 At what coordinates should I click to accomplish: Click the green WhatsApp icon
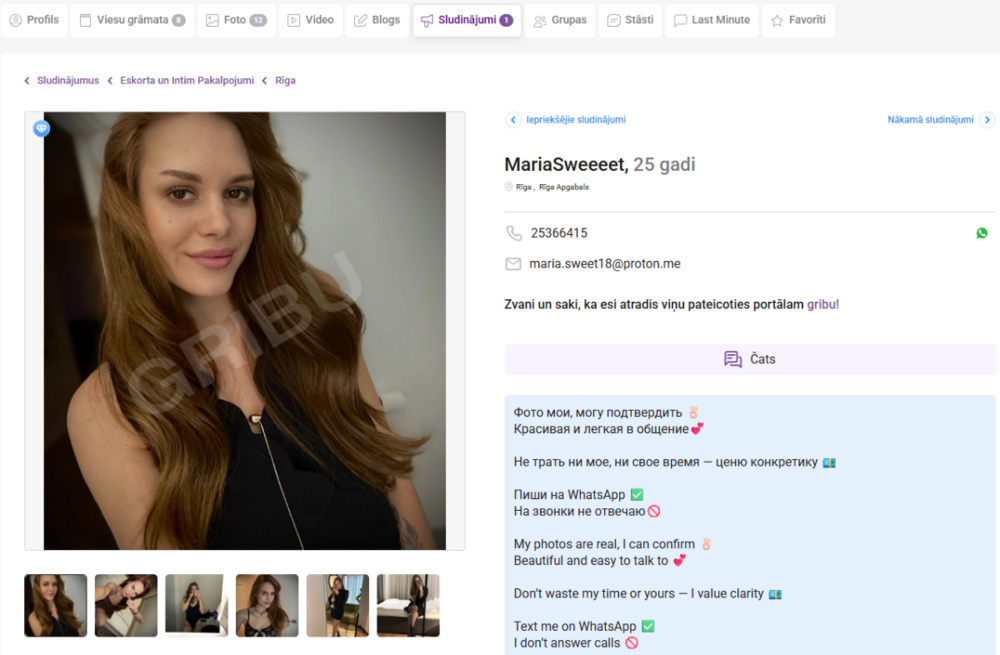point(982,233)
